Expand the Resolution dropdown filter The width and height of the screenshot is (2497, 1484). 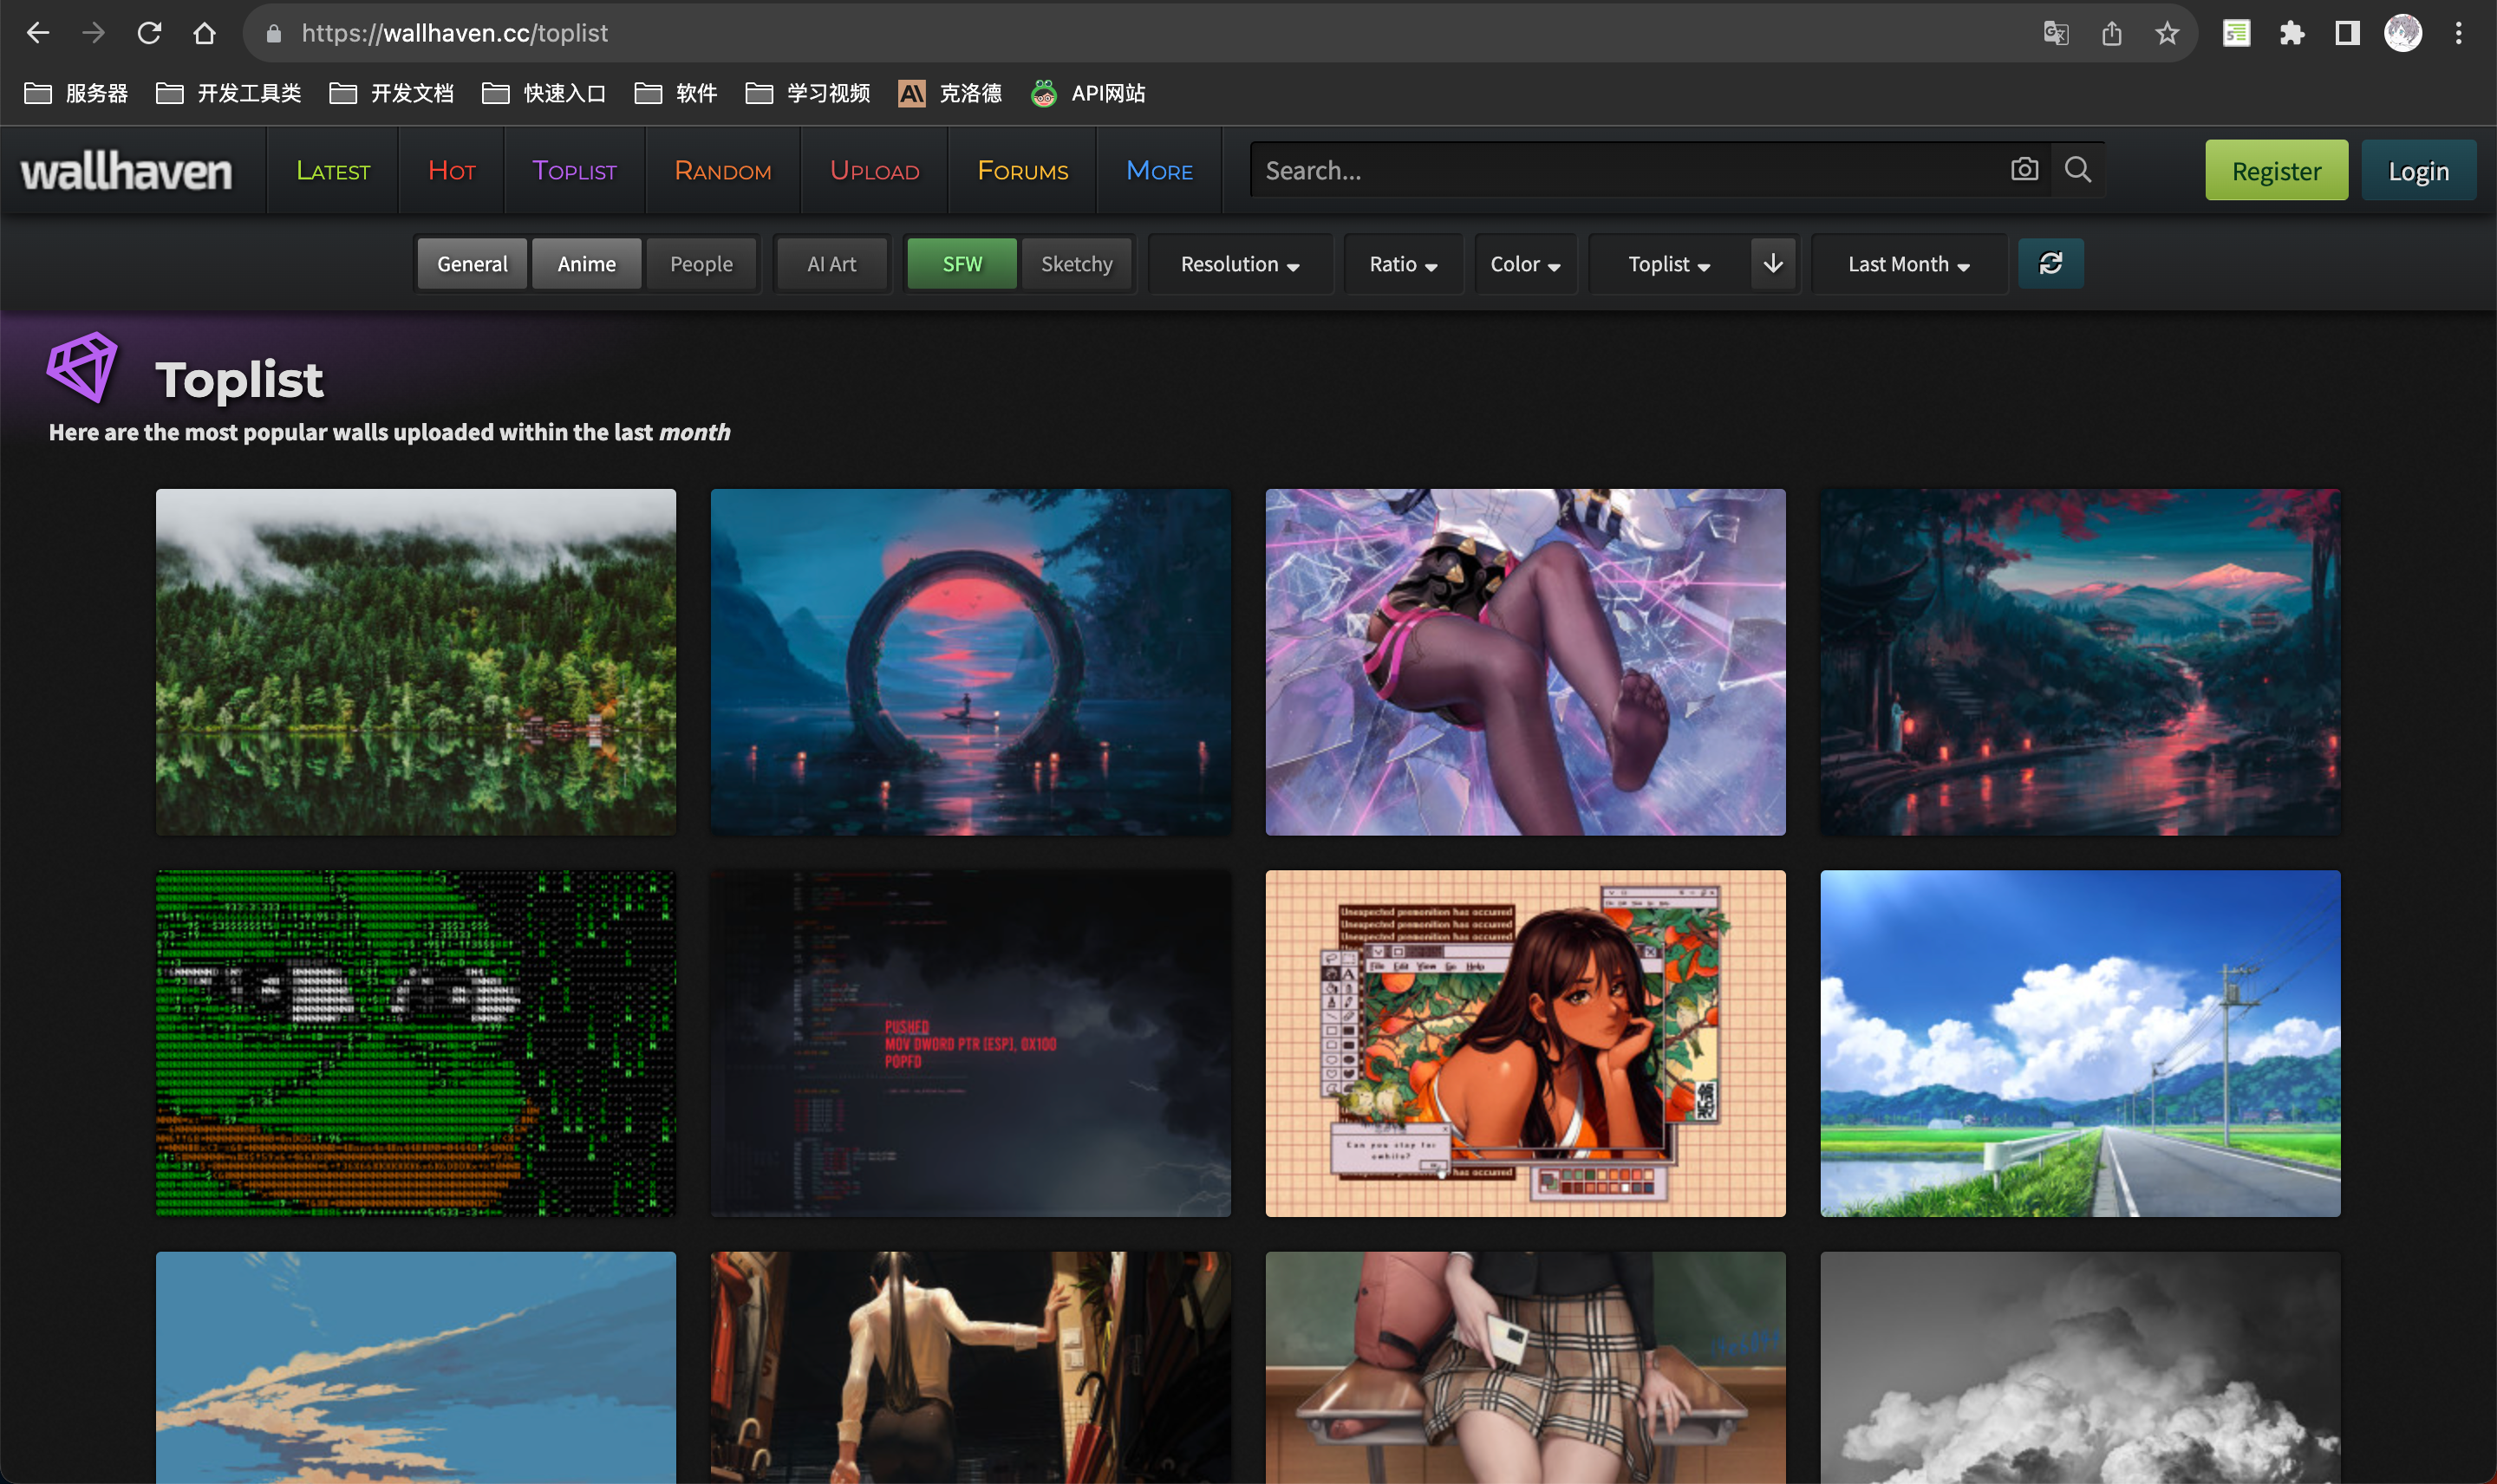[x=1237, y=262]
